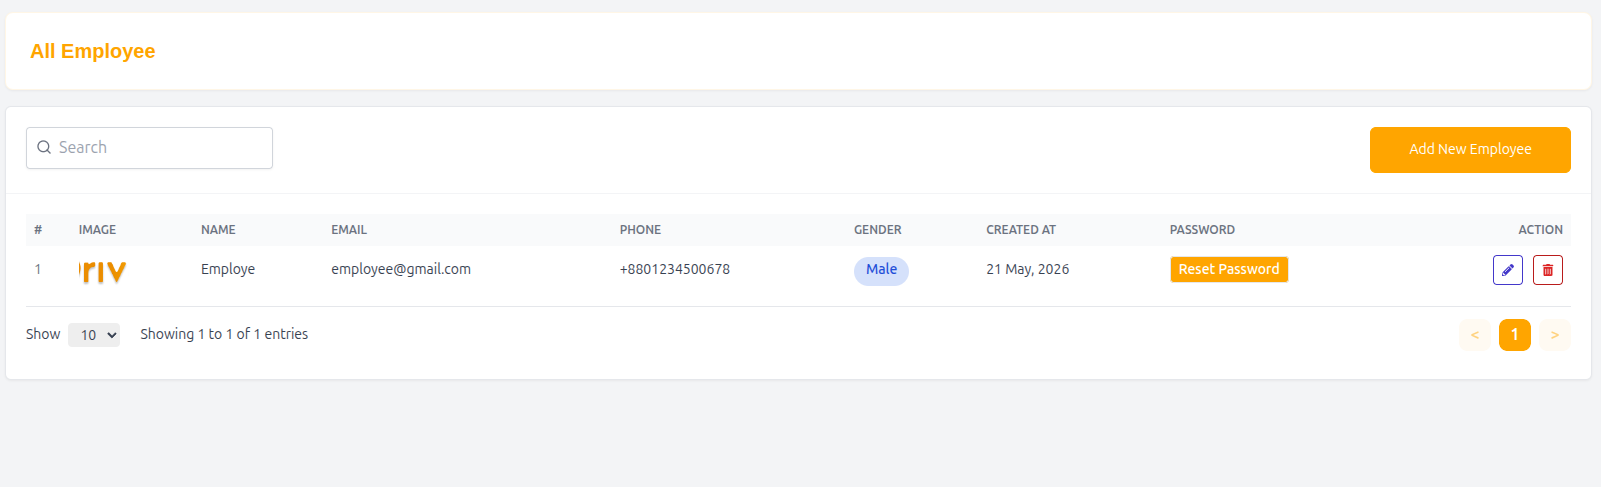Click the All Employee page heading
1601x487 pixels.
[x=93, y=51]
